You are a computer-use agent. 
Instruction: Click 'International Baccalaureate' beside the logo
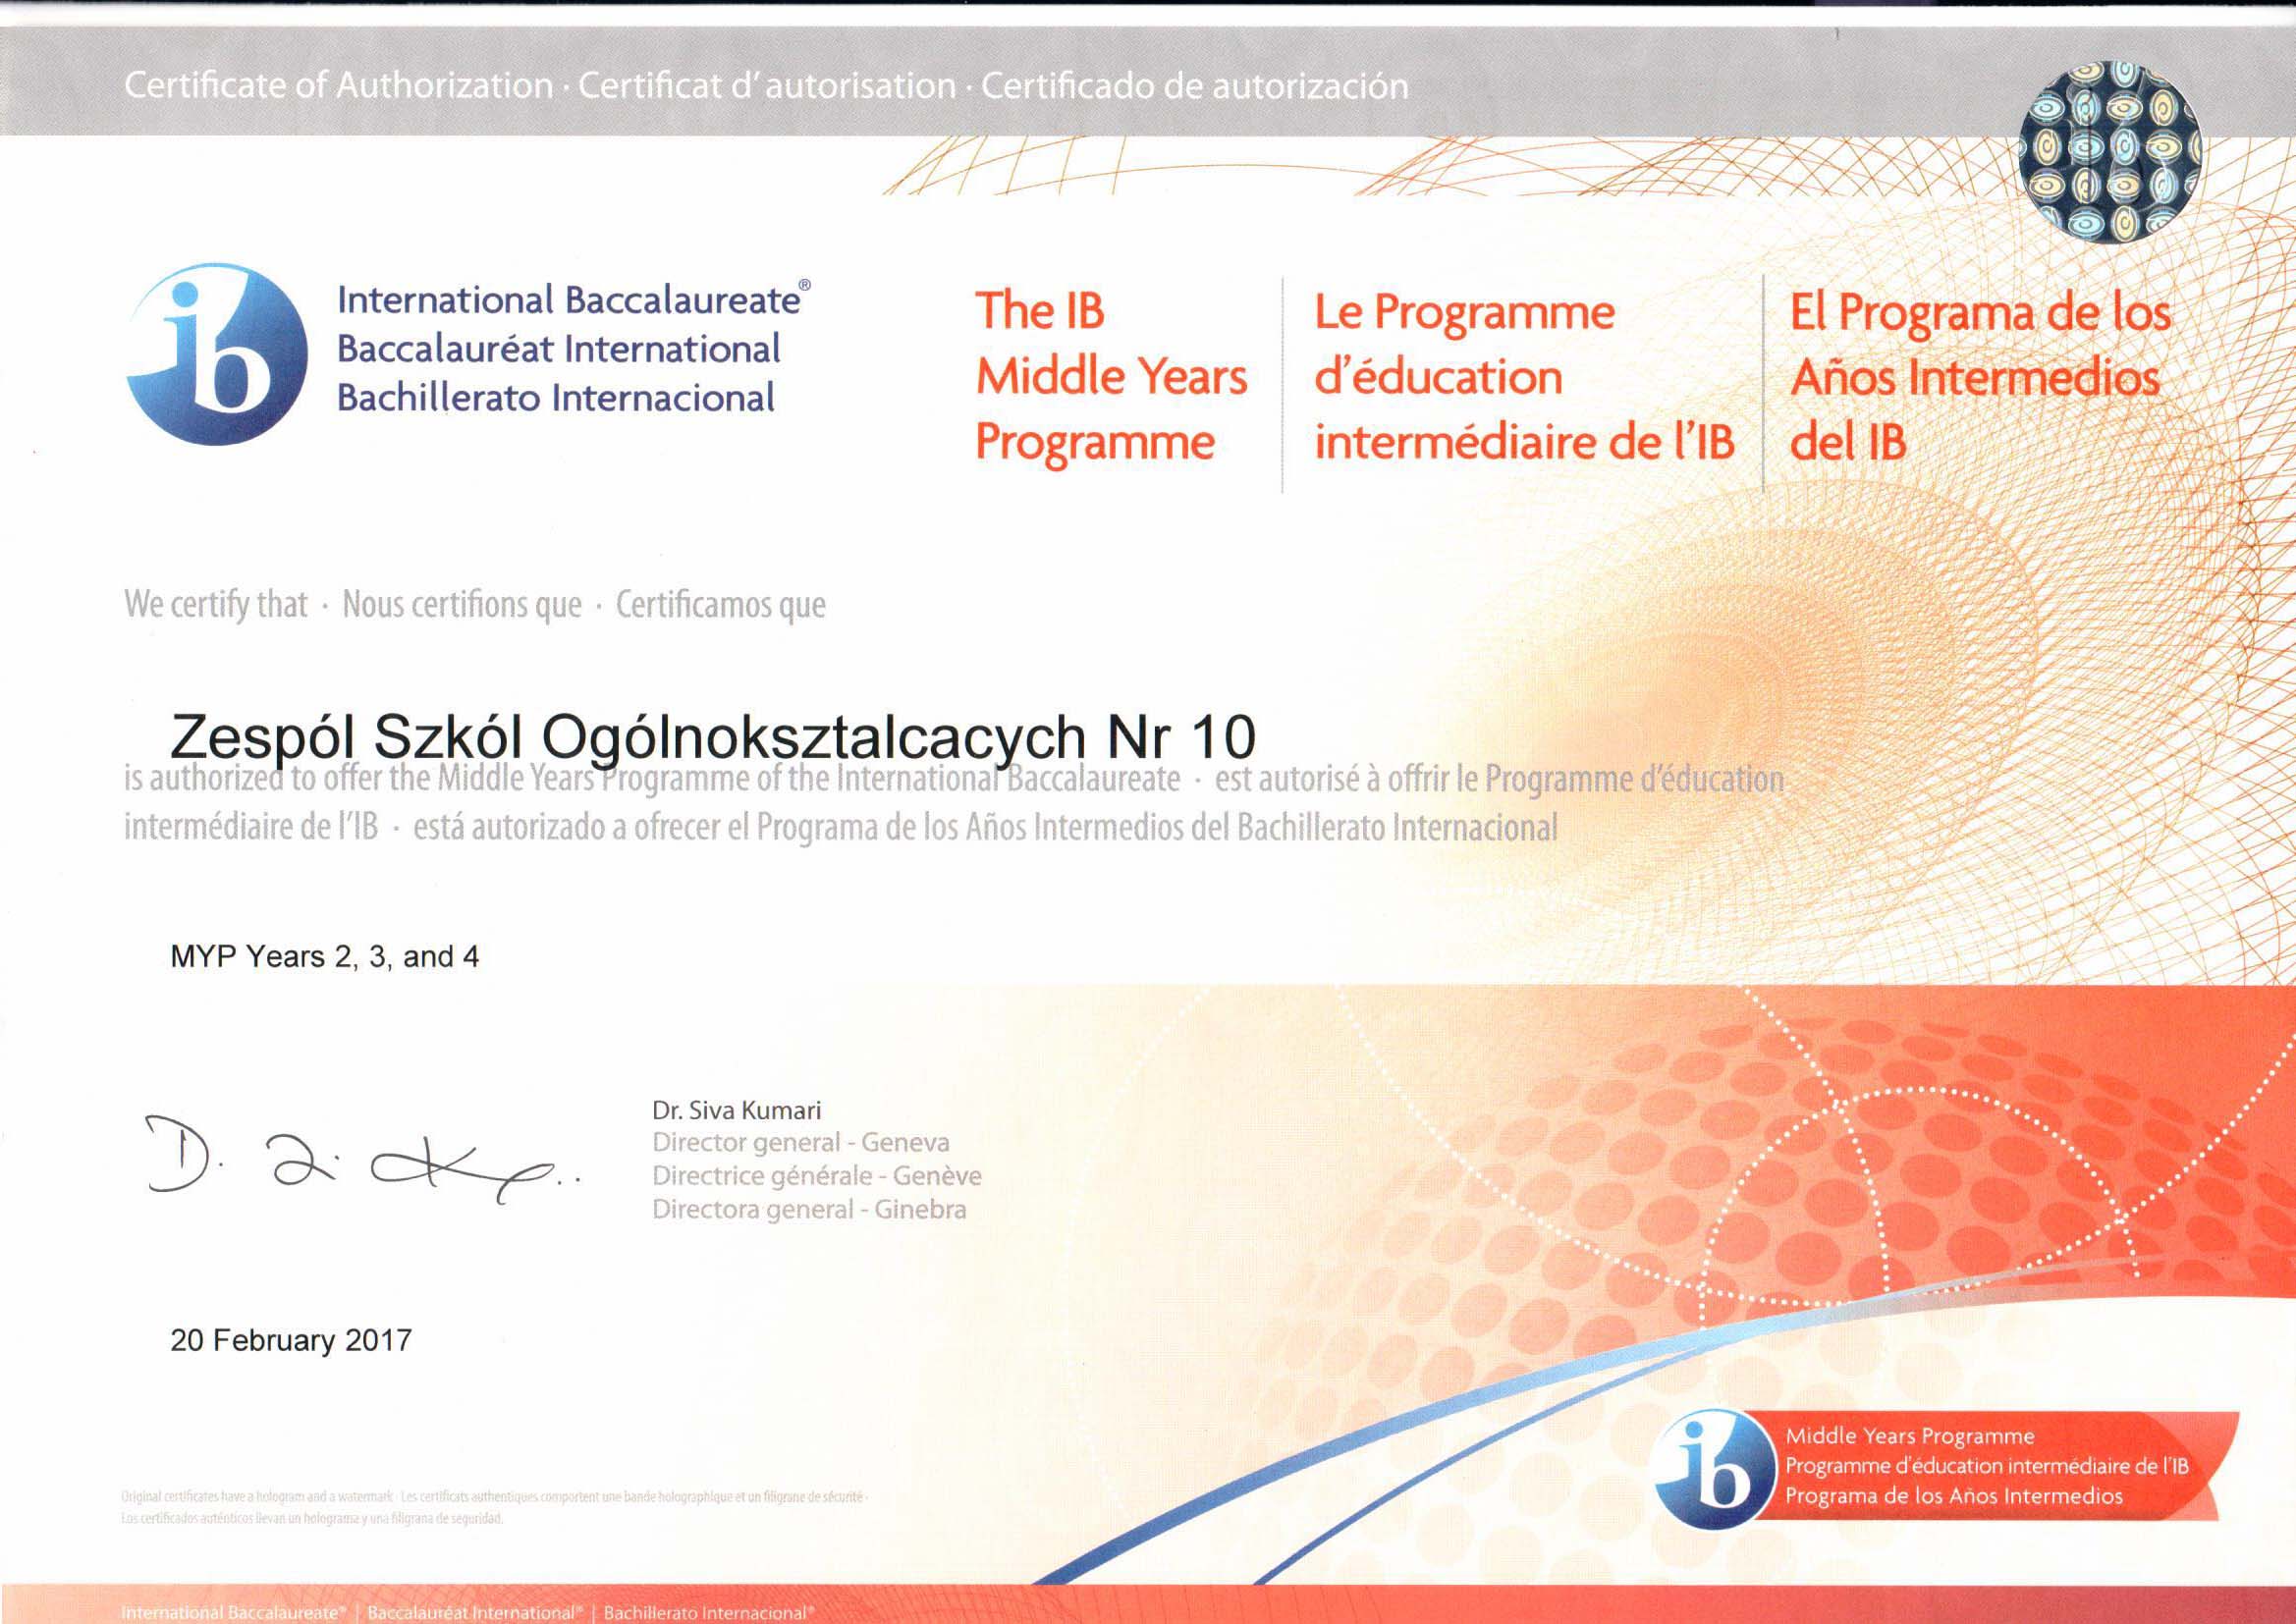[573, 299]
